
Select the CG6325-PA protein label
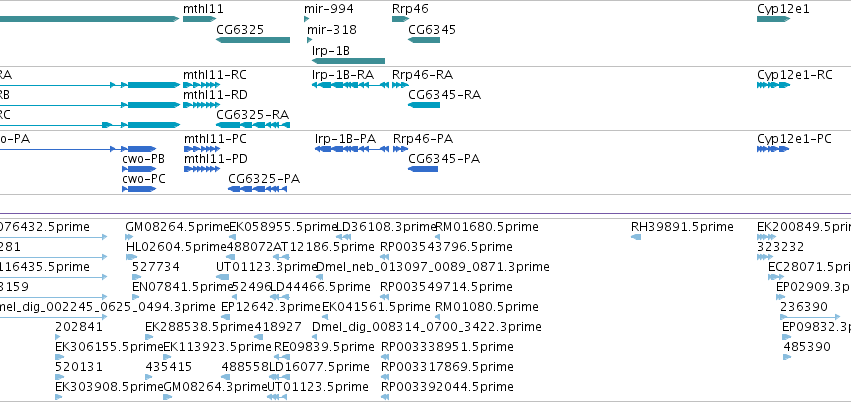pos(264,179)
